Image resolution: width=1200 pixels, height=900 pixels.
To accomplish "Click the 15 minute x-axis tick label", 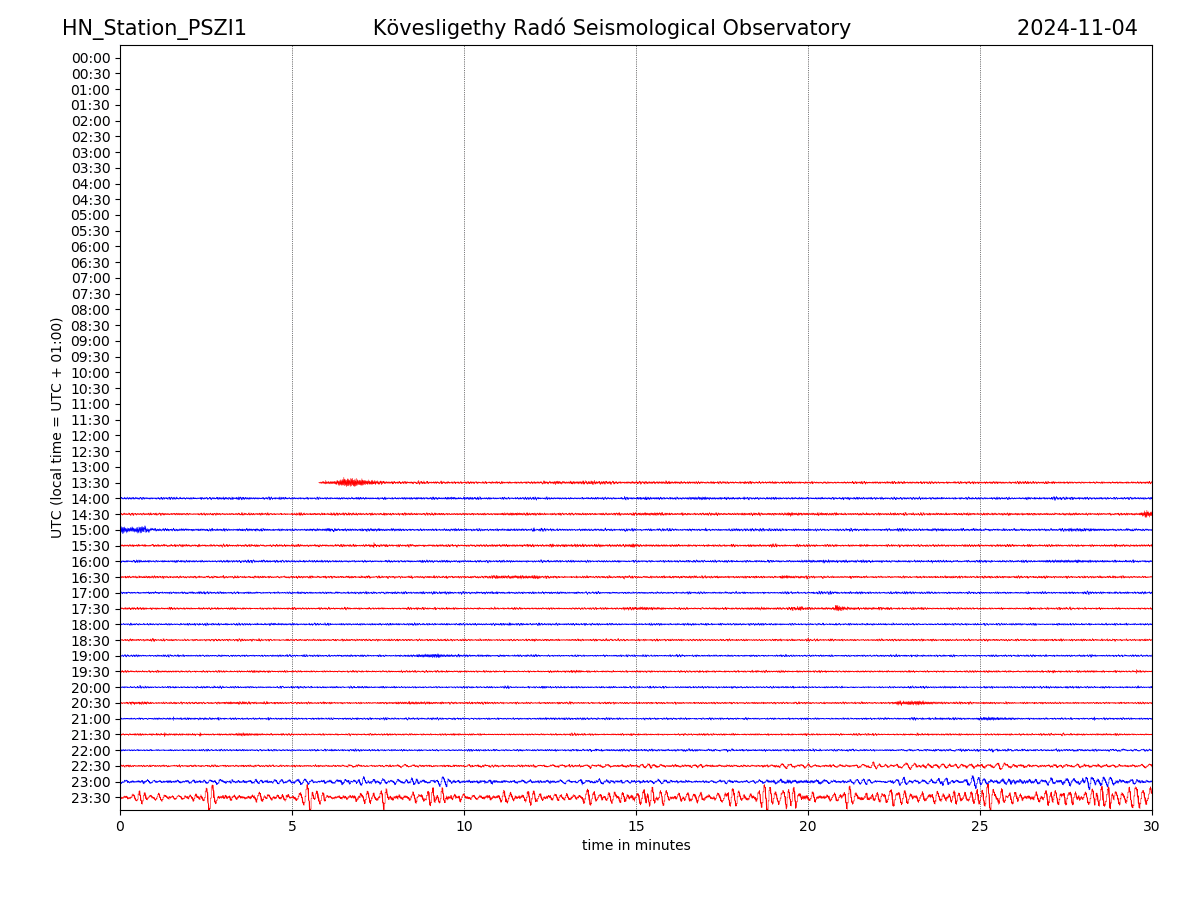I will 636,827.
